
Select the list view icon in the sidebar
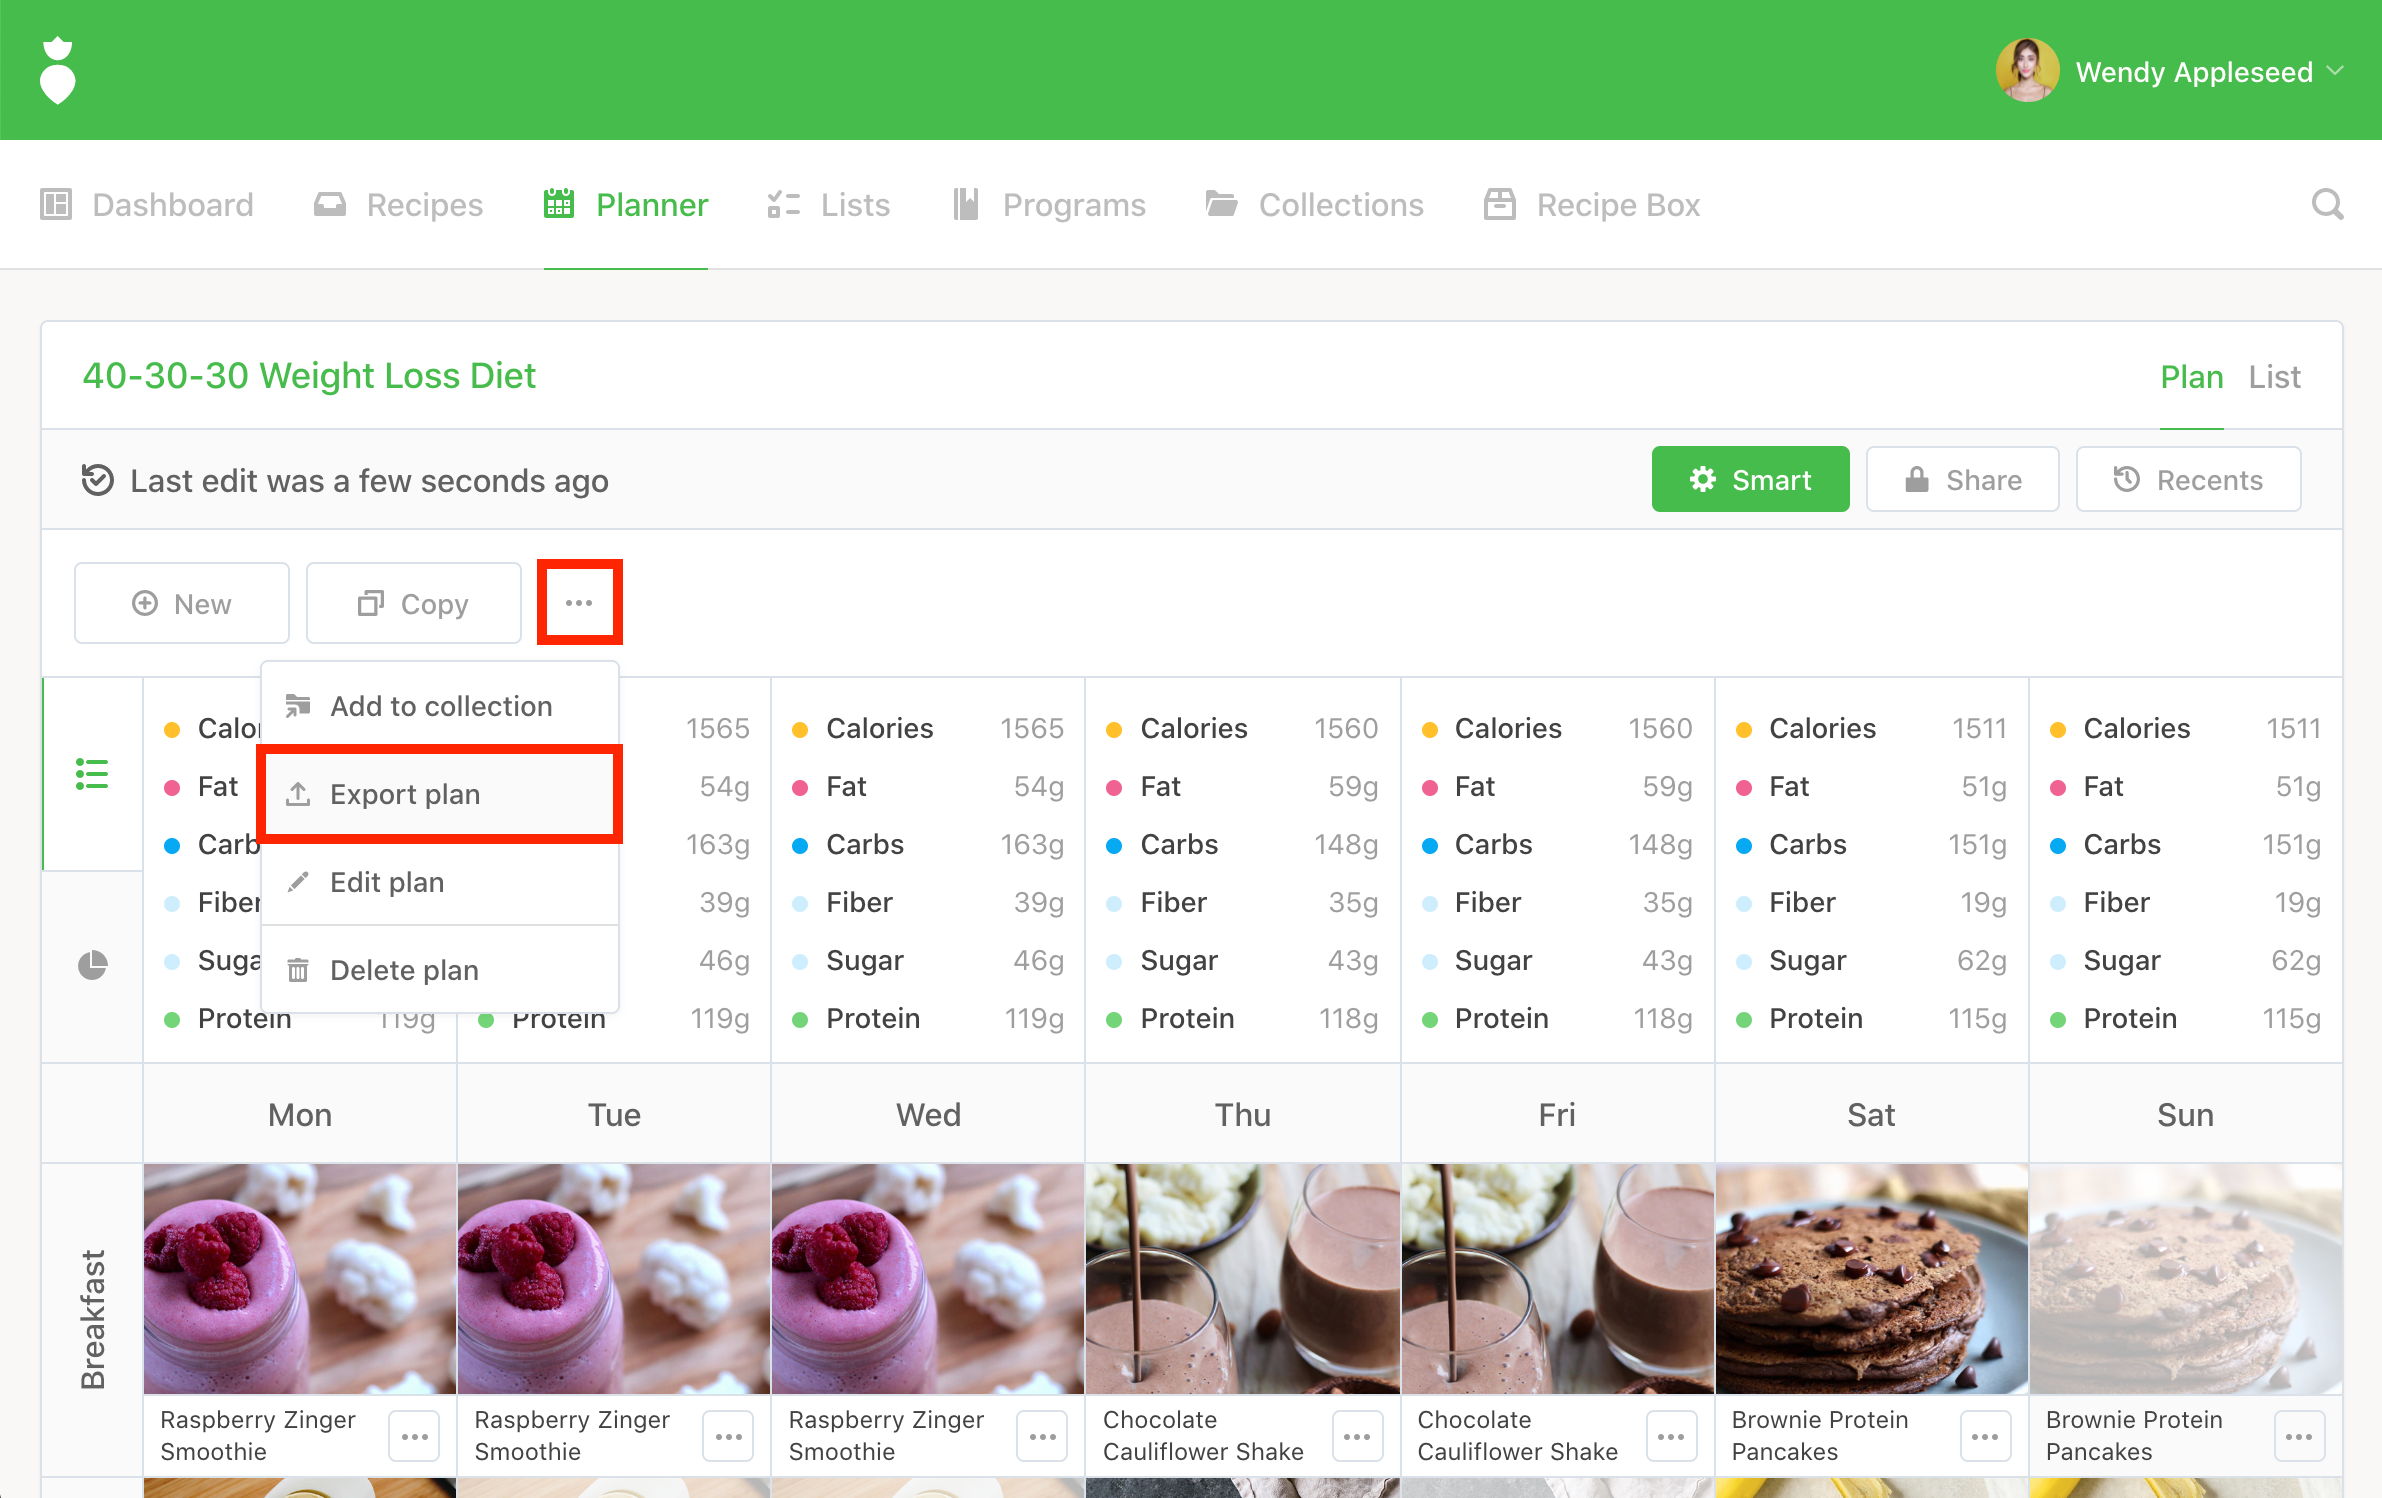pos(92,774)
